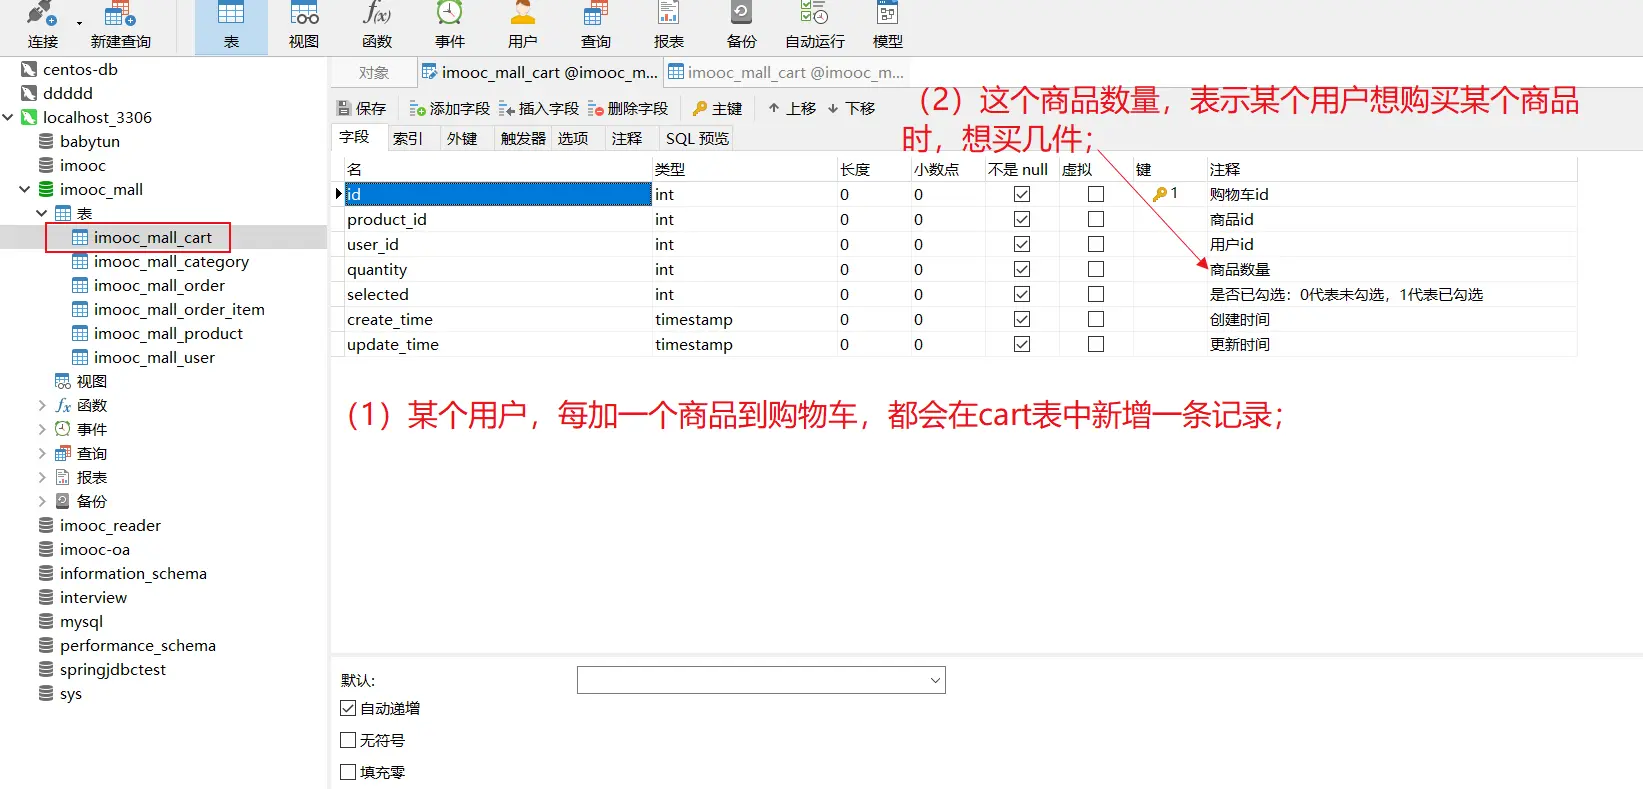Toggle 虚拟 checkbox for user_id field
The height and width of the screenshot is (789, 1643).
pos(1096,244)
